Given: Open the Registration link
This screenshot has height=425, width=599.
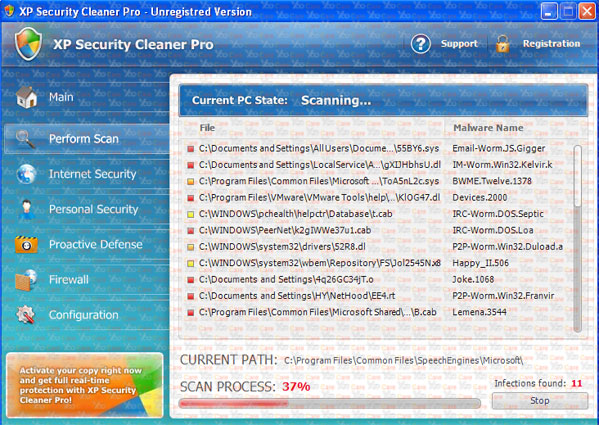Looking at the screenshot, I should tap(551, 44).
